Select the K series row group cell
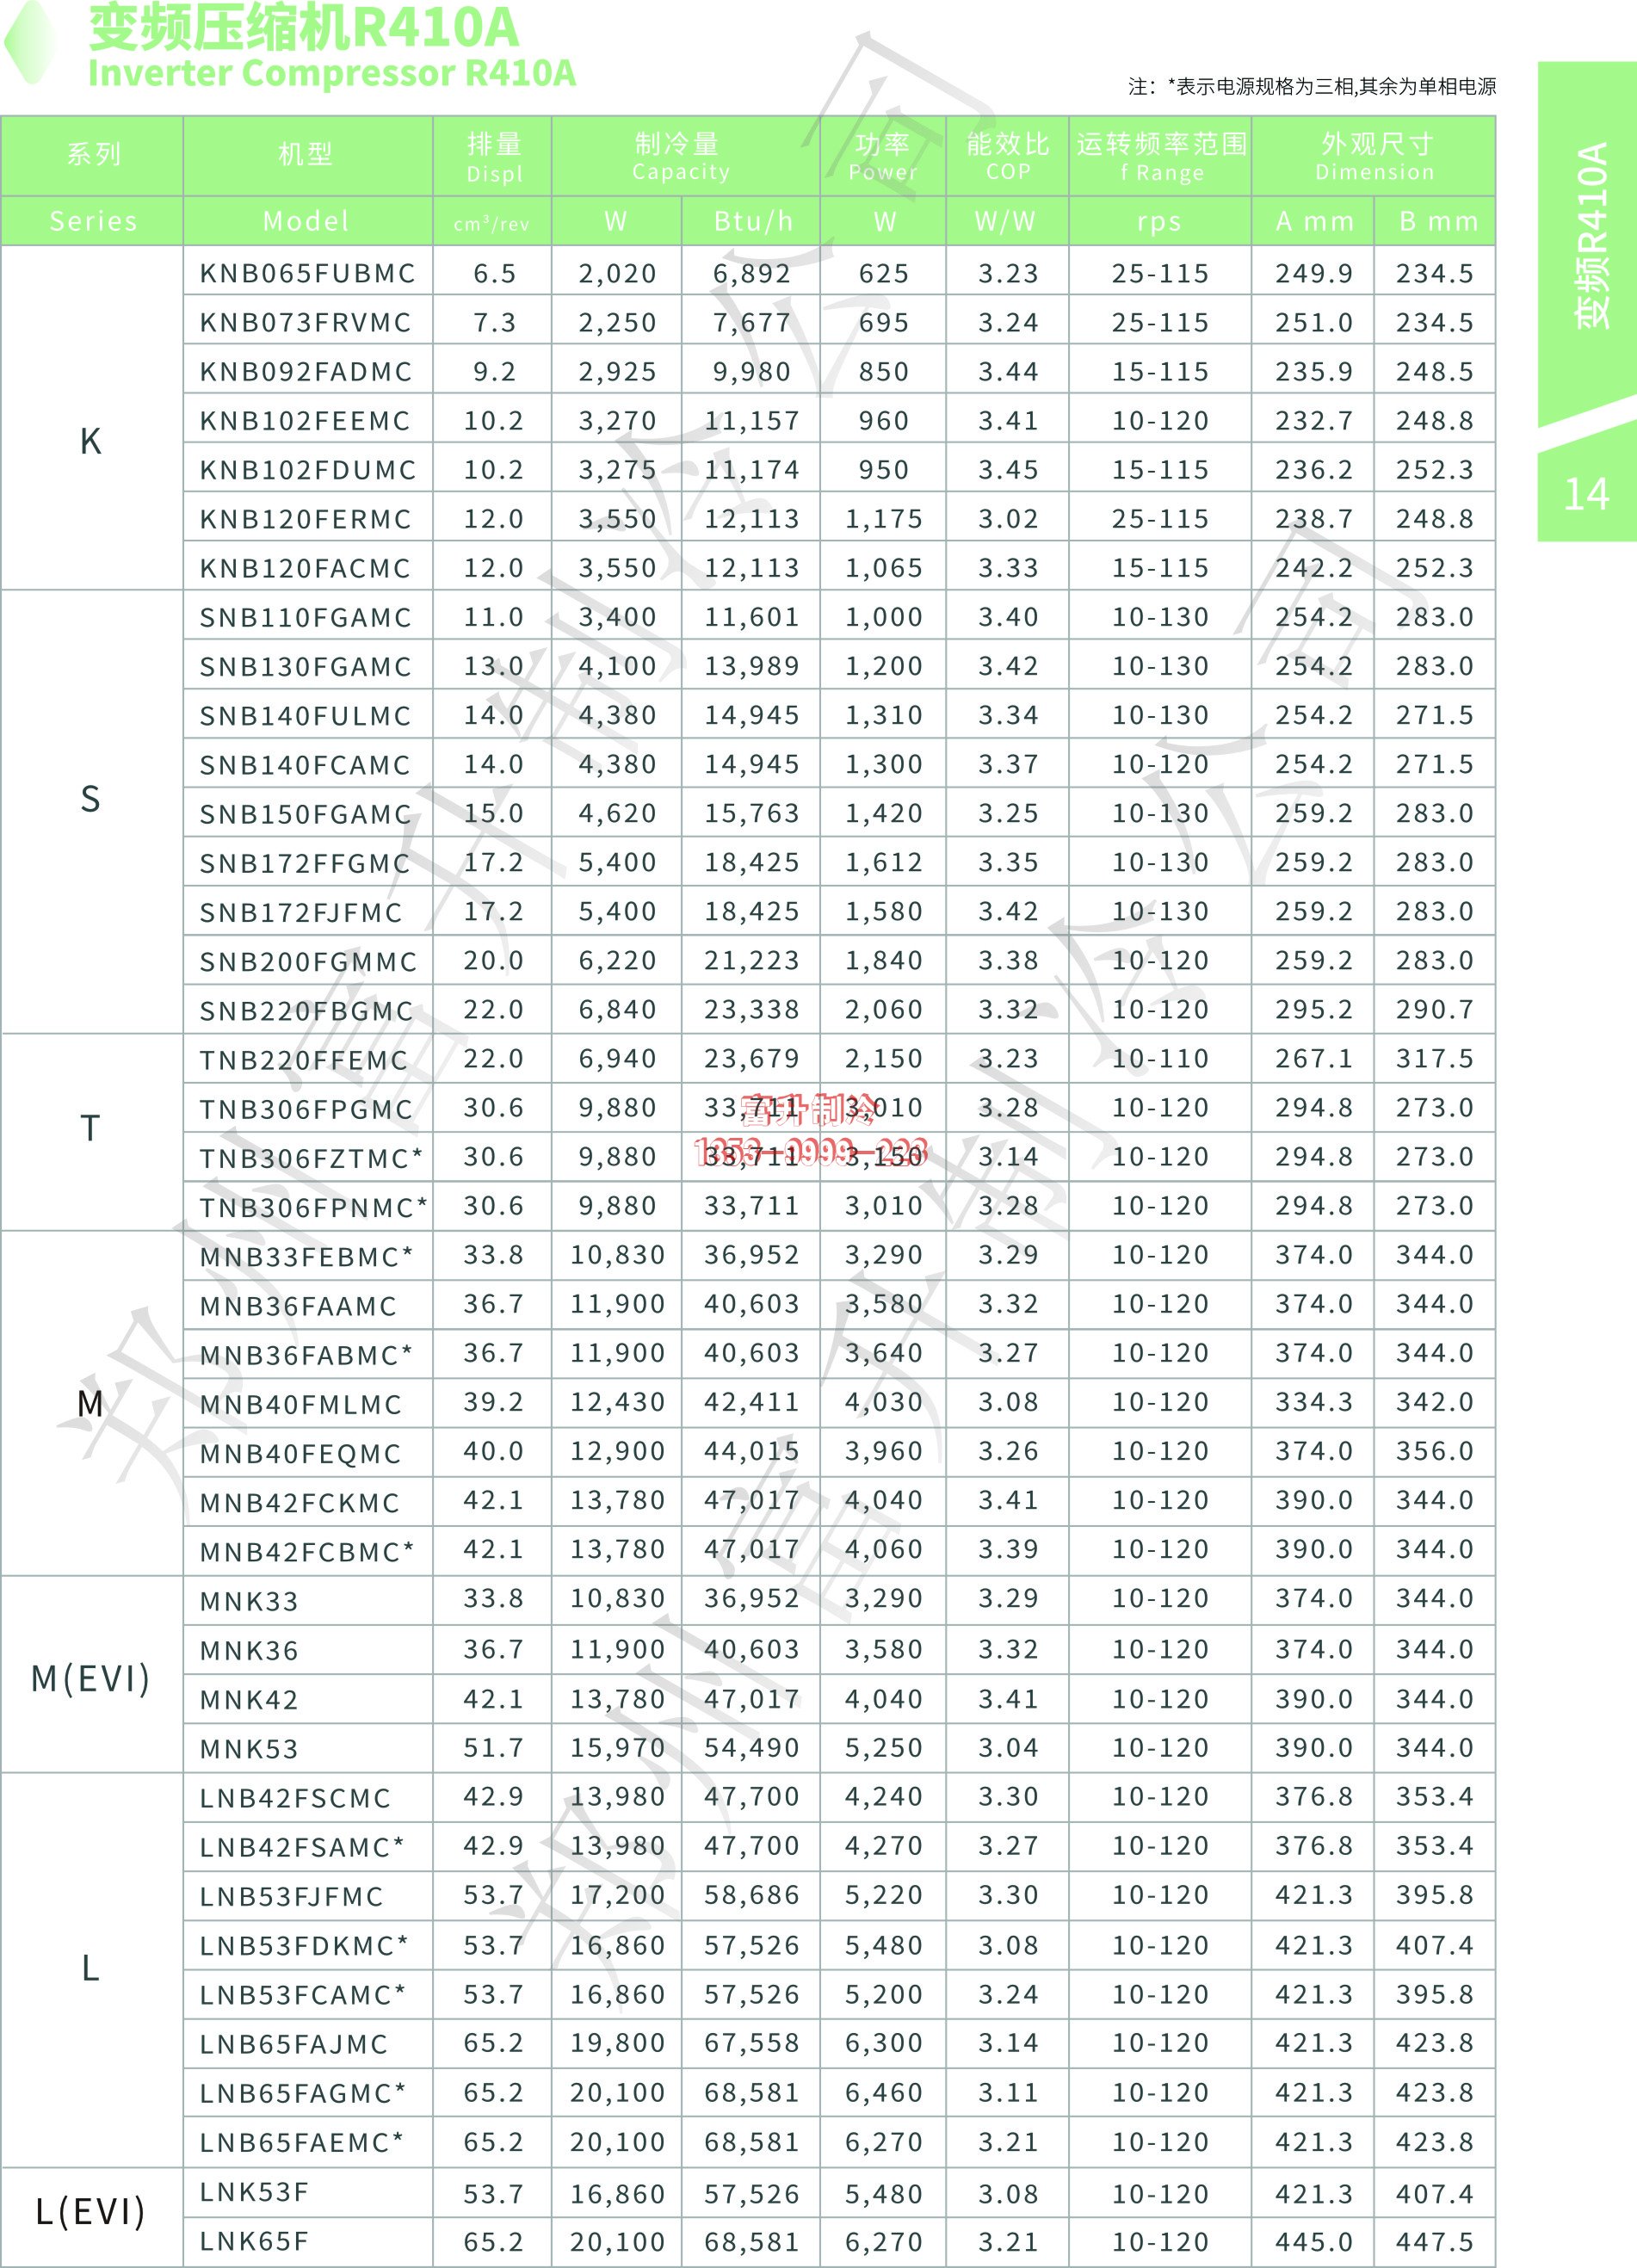Screen dimensions: 1637x2268 click(x=91, y=441)
